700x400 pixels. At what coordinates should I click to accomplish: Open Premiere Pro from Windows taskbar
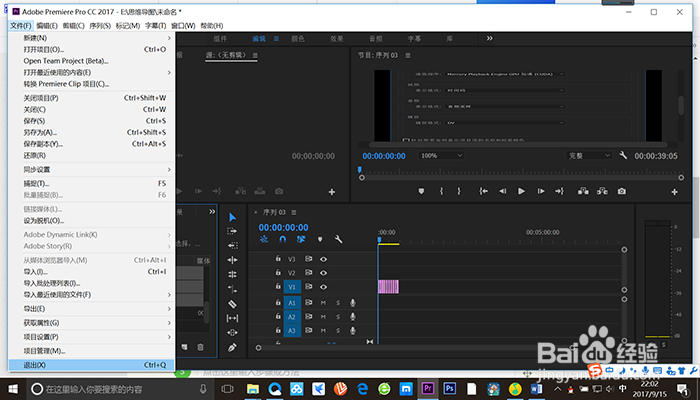(x=428, y=389)
